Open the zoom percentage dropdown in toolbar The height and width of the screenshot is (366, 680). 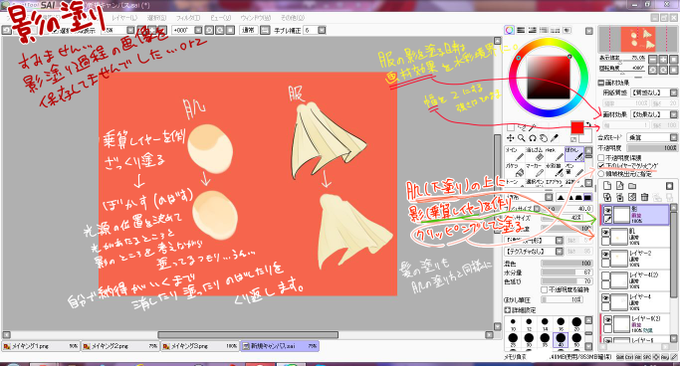131,30
